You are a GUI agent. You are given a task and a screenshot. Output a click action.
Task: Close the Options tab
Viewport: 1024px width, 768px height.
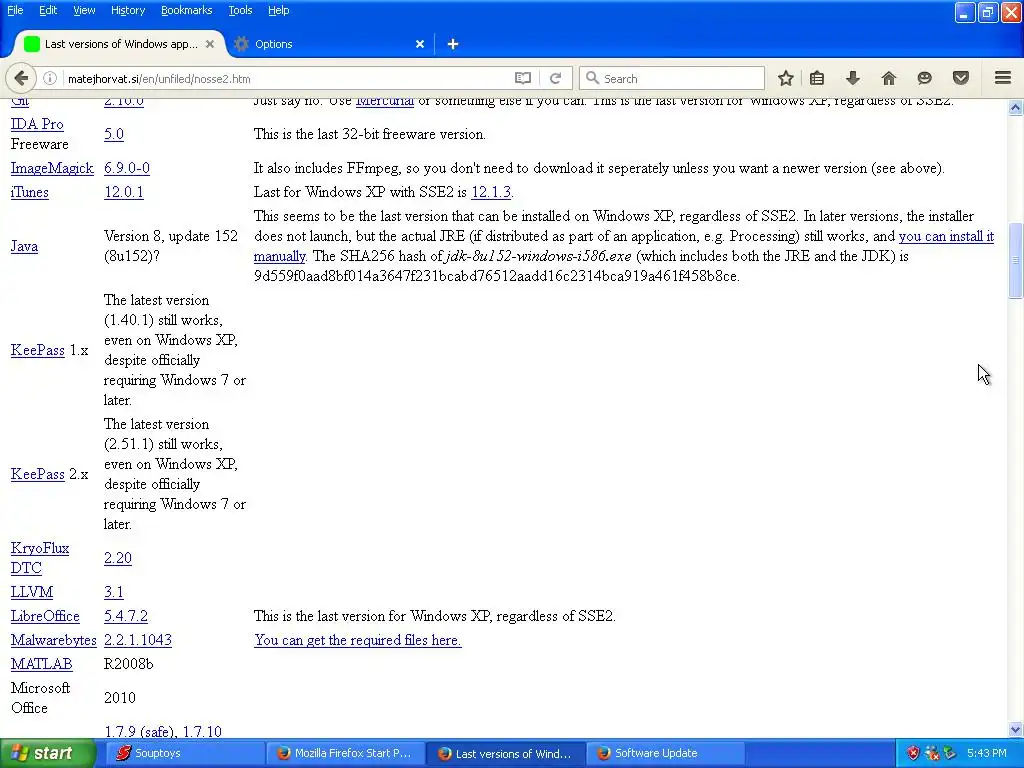coord(420,44)
